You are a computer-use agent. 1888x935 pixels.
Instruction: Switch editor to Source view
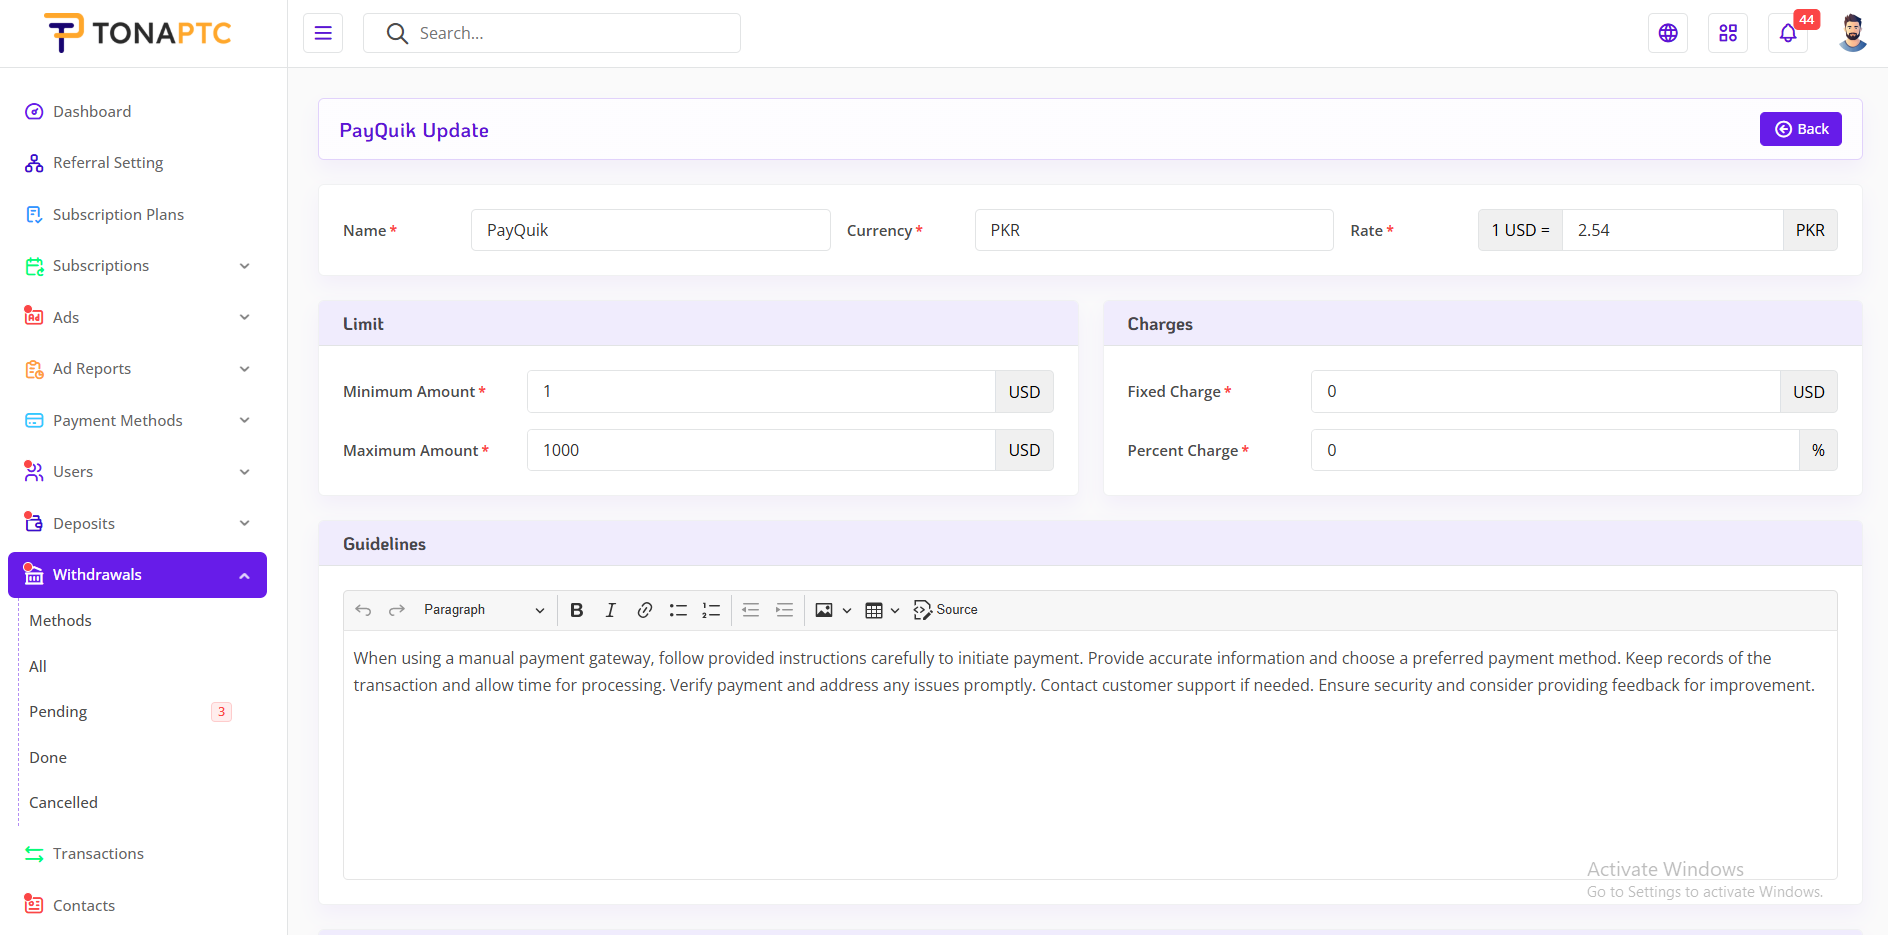point(945,610)
